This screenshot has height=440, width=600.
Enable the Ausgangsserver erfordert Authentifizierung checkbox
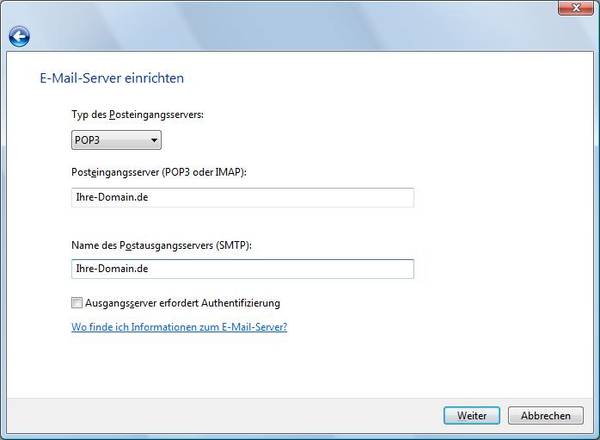click(x=77, y=303)
